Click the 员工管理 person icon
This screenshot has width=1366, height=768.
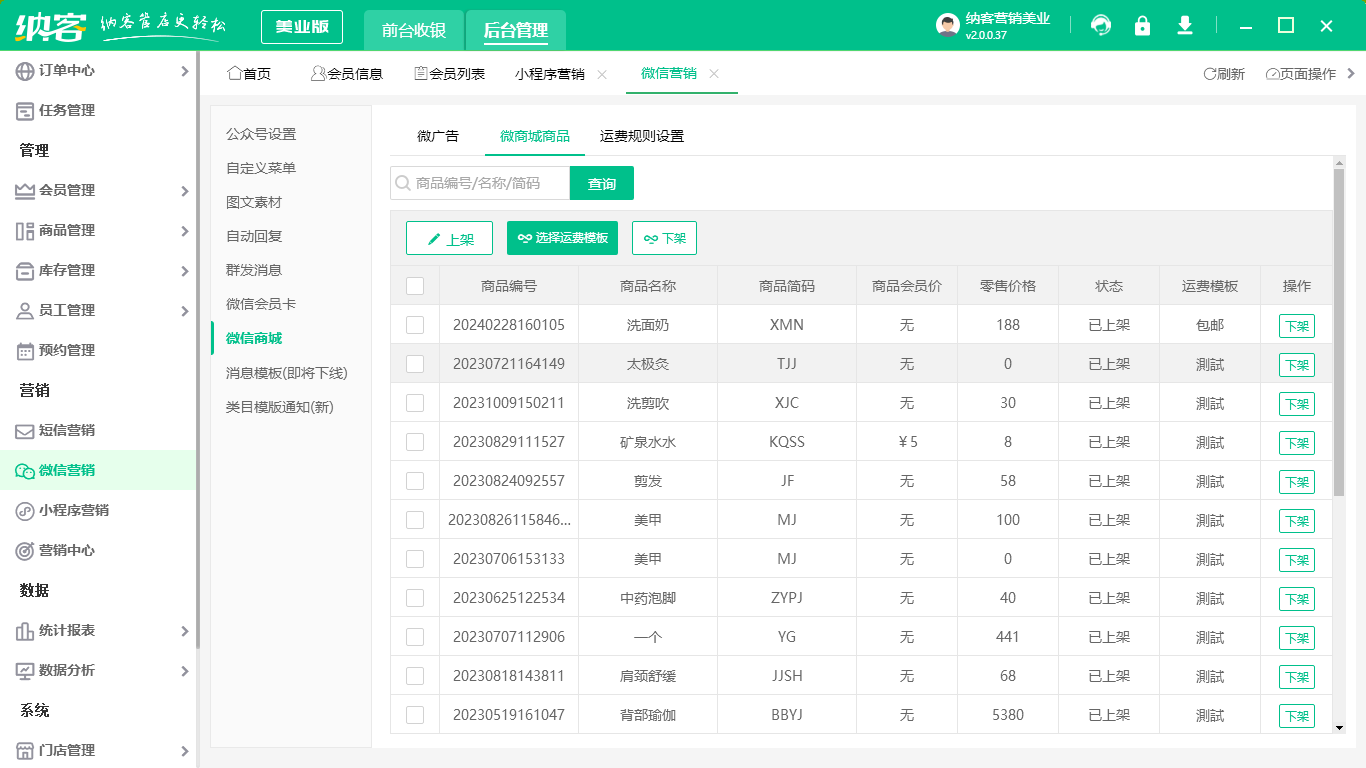(x=25, y=311)
